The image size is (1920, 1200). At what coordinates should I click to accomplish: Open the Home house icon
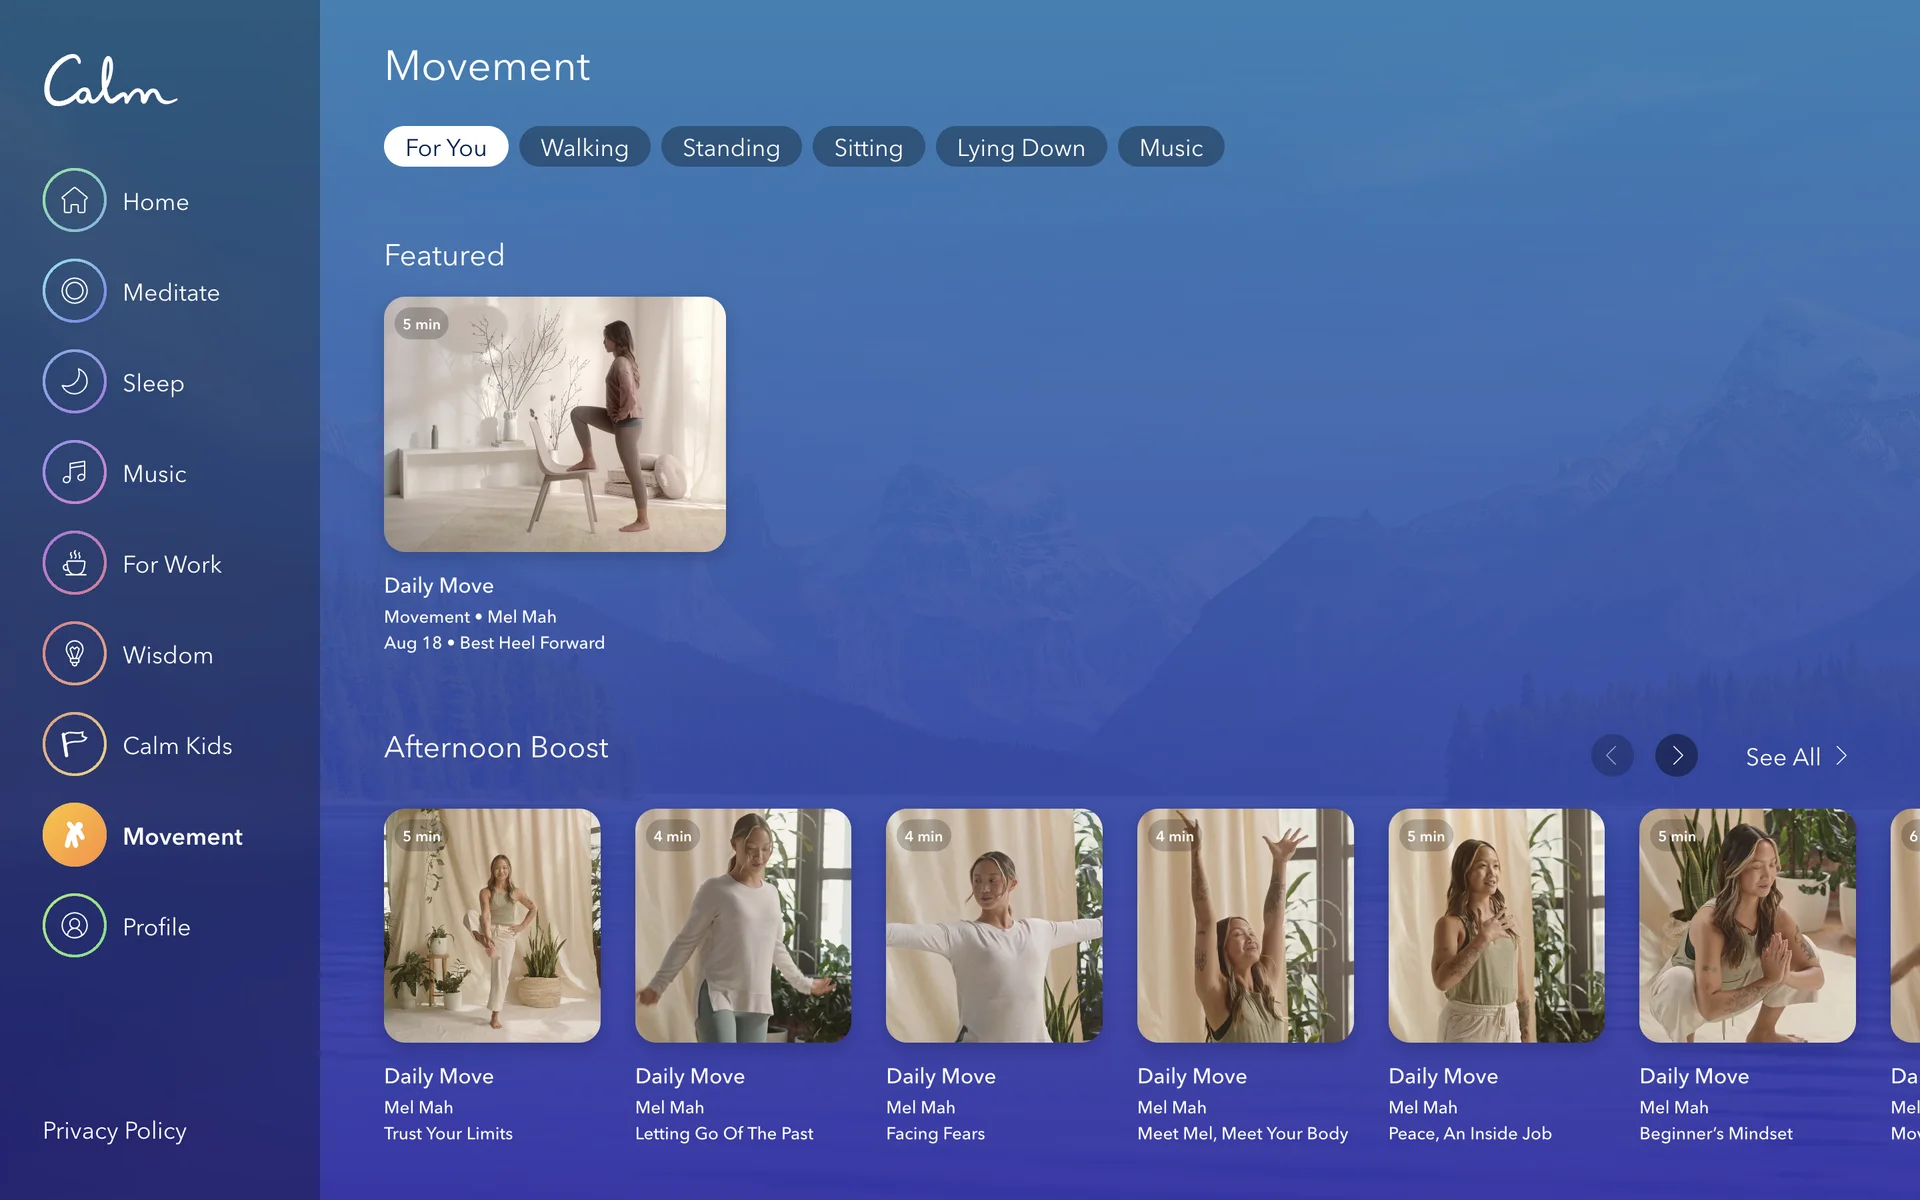click(x=74, y=201)
